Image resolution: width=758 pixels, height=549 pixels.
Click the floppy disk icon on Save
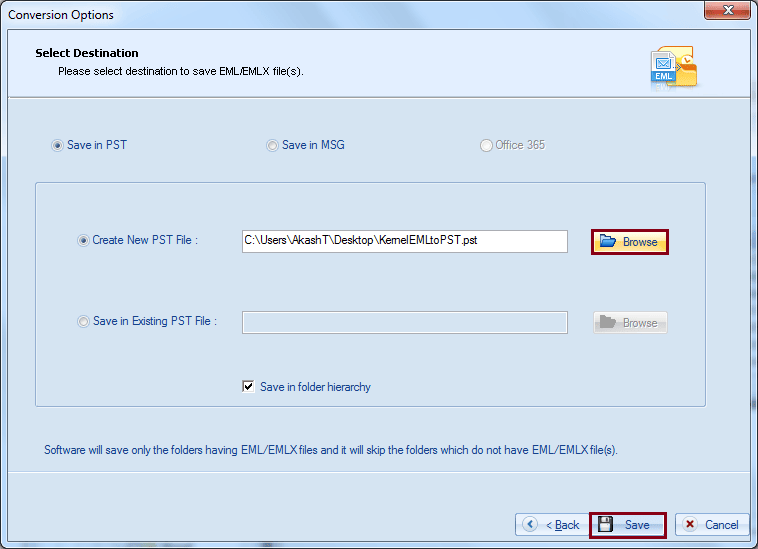coord(605,524)
